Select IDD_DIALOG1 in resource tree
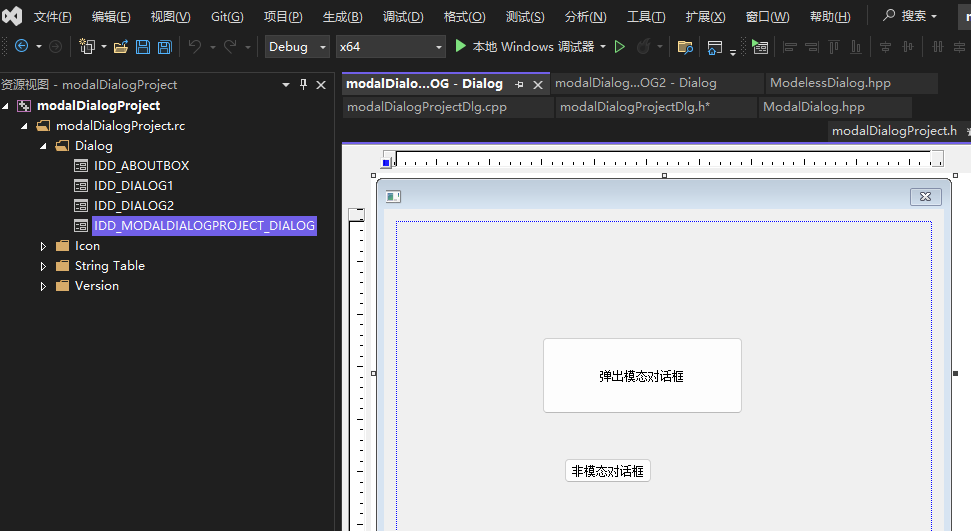The height and width of the screenshot is (531, 971). click(134, 186)
